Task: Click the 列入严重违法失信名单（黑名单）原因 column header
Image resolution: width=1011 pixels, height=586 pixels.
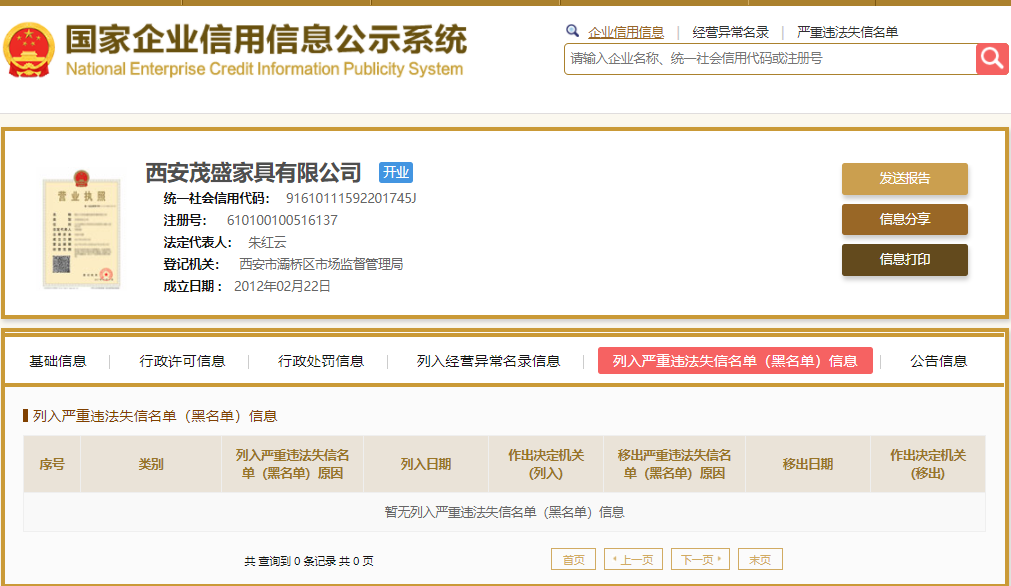Action: point(293,464)
